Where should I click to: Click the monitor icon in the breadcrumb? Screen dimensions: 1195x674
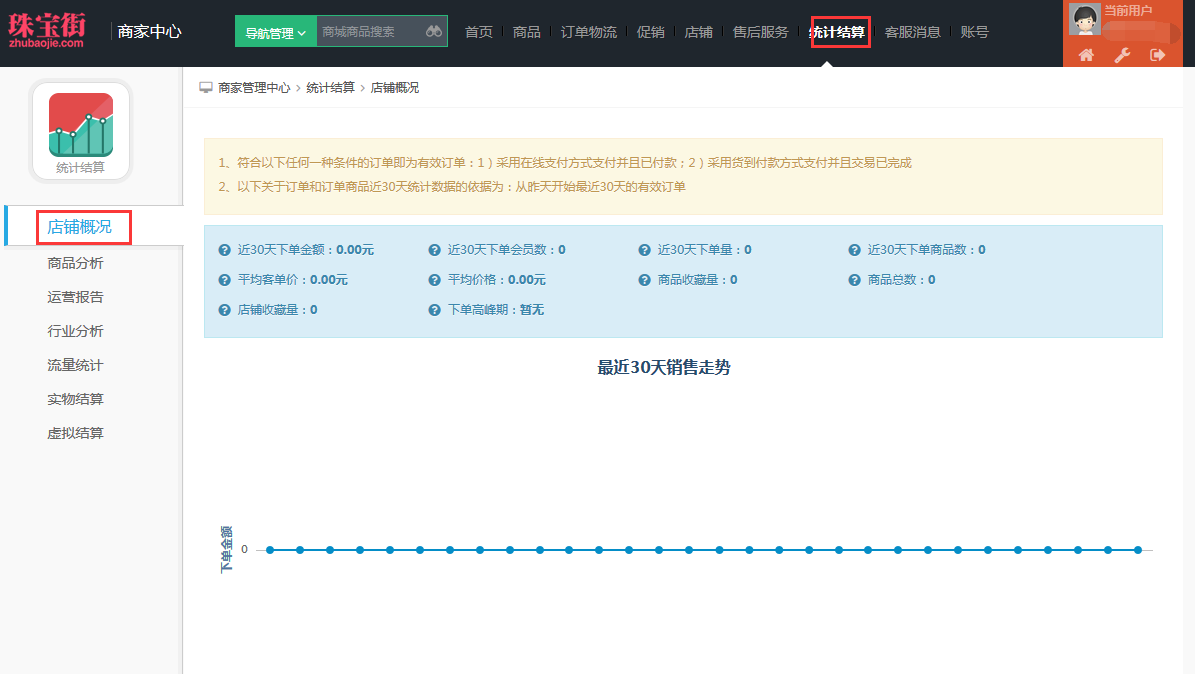206,88
